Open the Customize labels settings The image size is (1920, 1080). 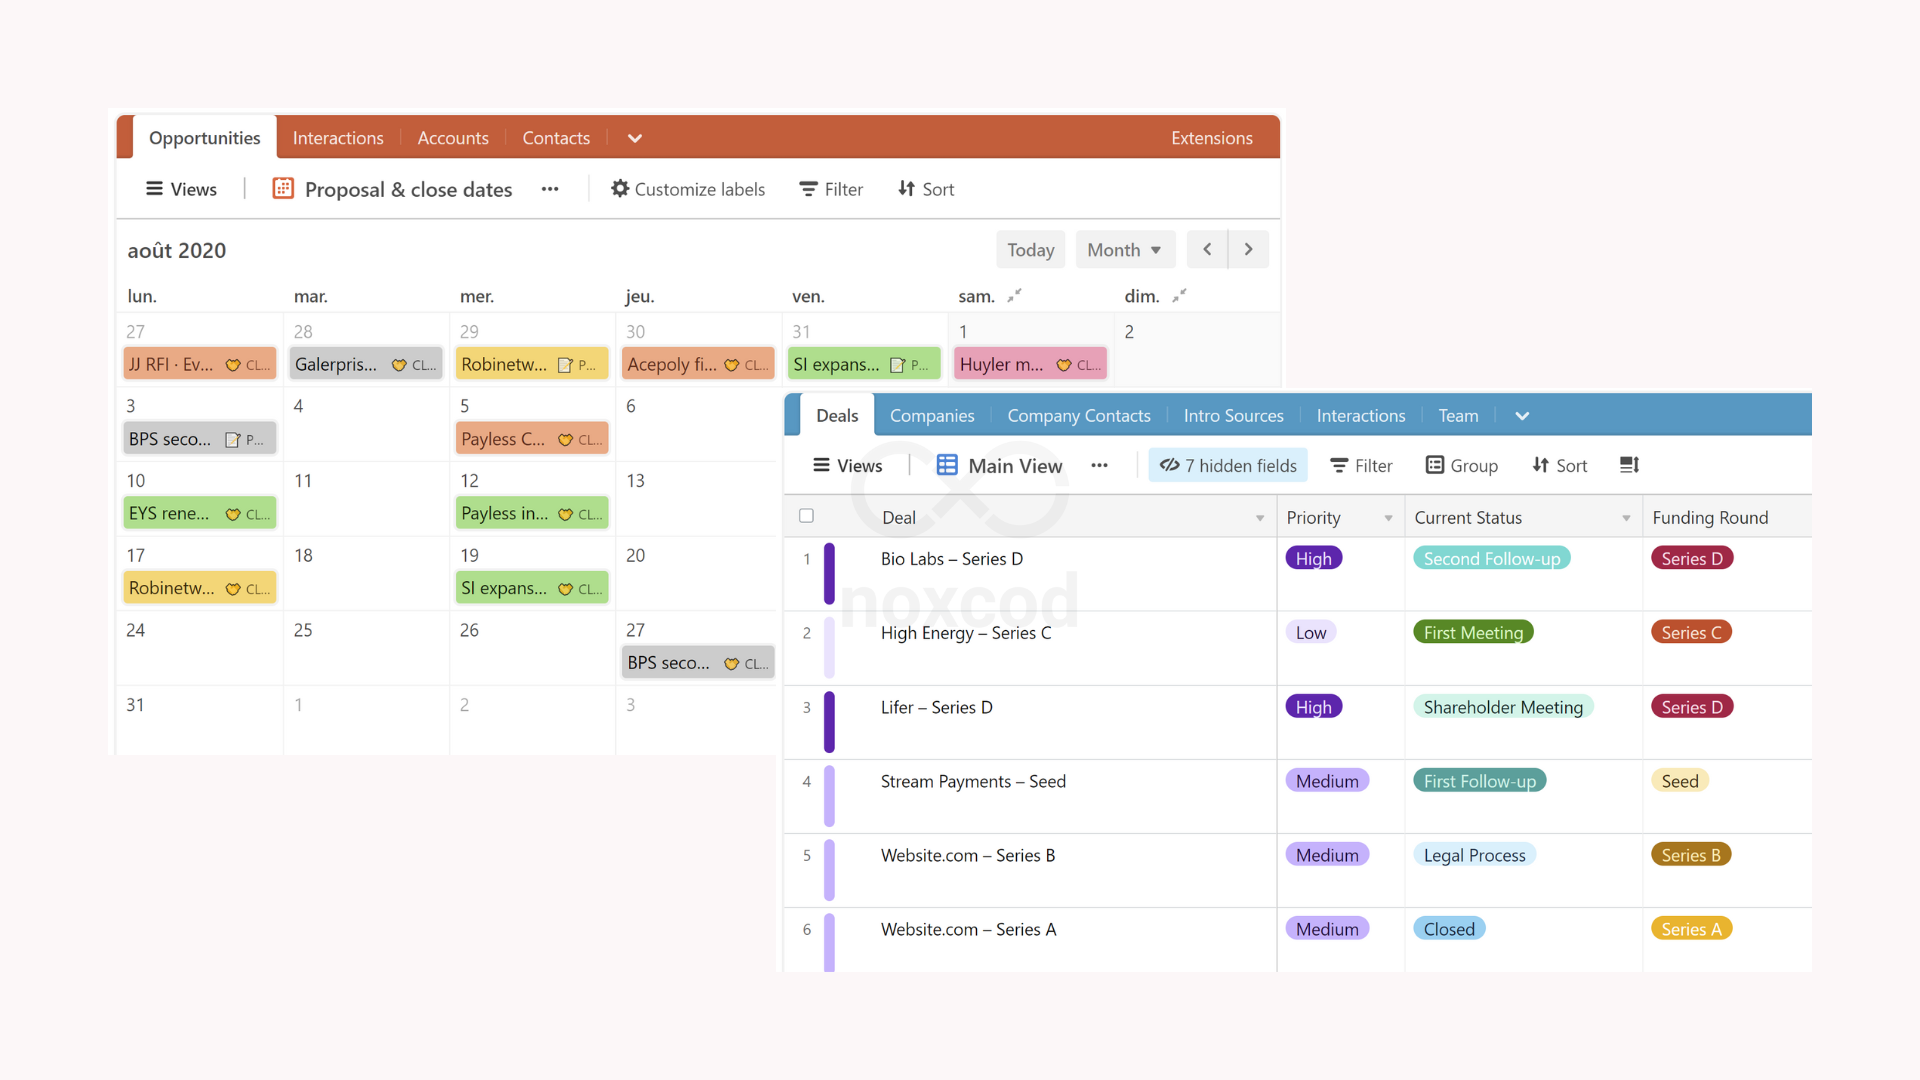[688, 189]
